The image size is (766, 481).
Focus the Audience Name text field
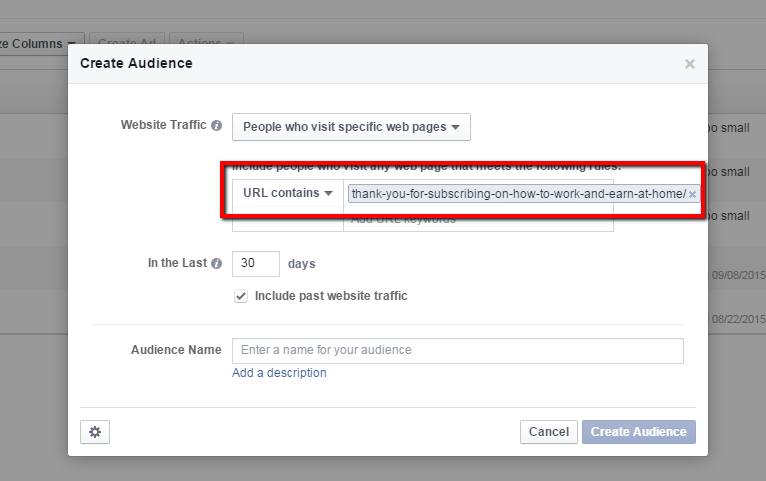(x=457, y=350)
